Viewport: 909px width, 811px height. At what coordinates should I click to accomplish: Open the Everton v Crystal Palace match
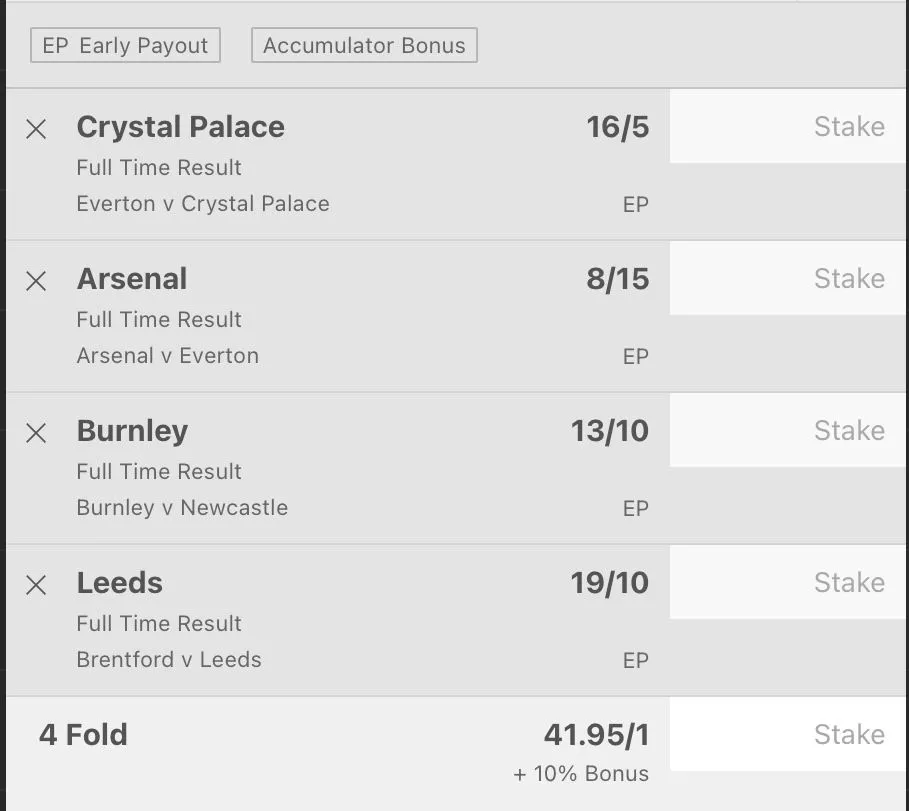point(203,204)
